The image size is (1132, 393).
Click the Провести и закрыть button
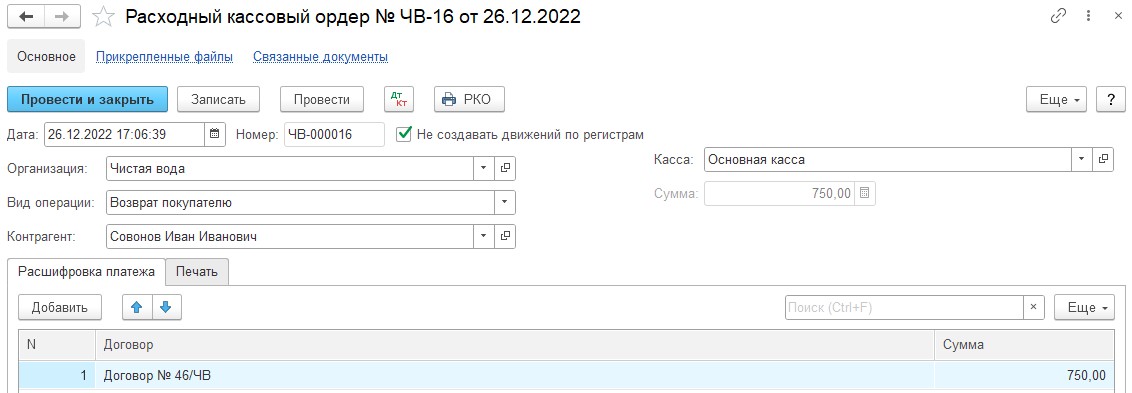(87, 100)
